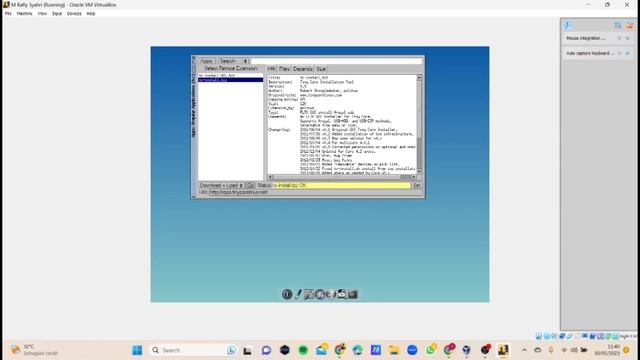This screenshot has height=360, width=640.
Task: Open the View menu
Action: pyautogui.click(x=42, y=13)
